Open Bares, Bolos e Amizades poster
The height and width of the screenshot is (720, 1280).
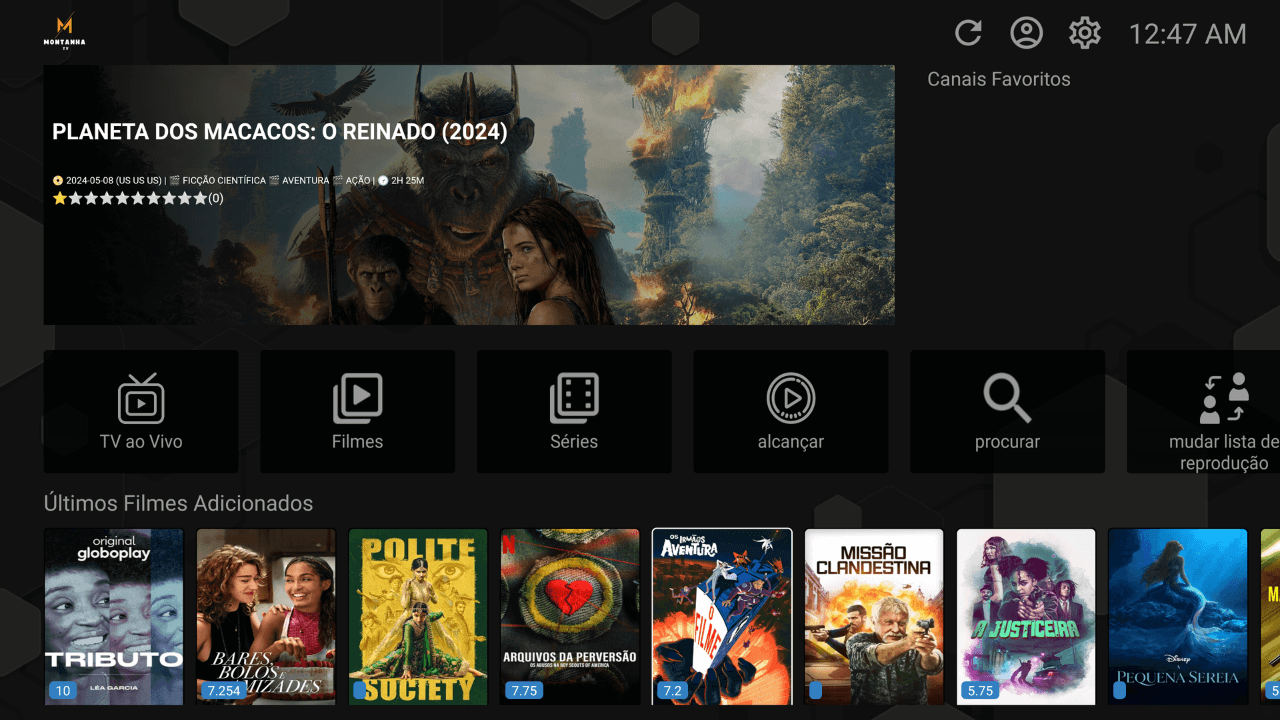(x=266, y=617)
